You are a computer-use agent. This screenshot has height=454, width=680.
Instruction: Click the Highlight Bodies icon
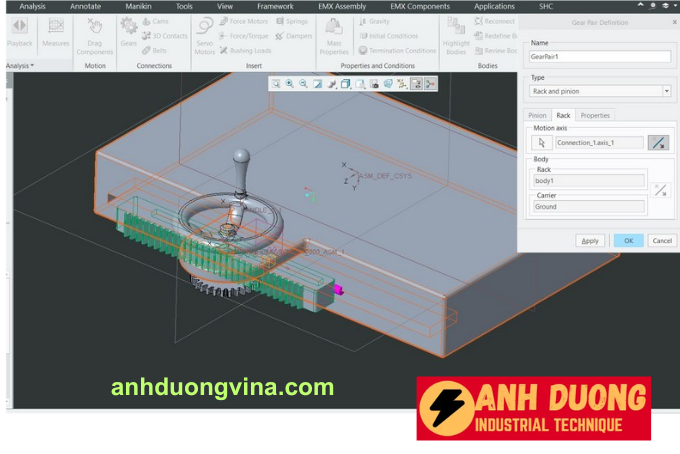pos(456,32)
